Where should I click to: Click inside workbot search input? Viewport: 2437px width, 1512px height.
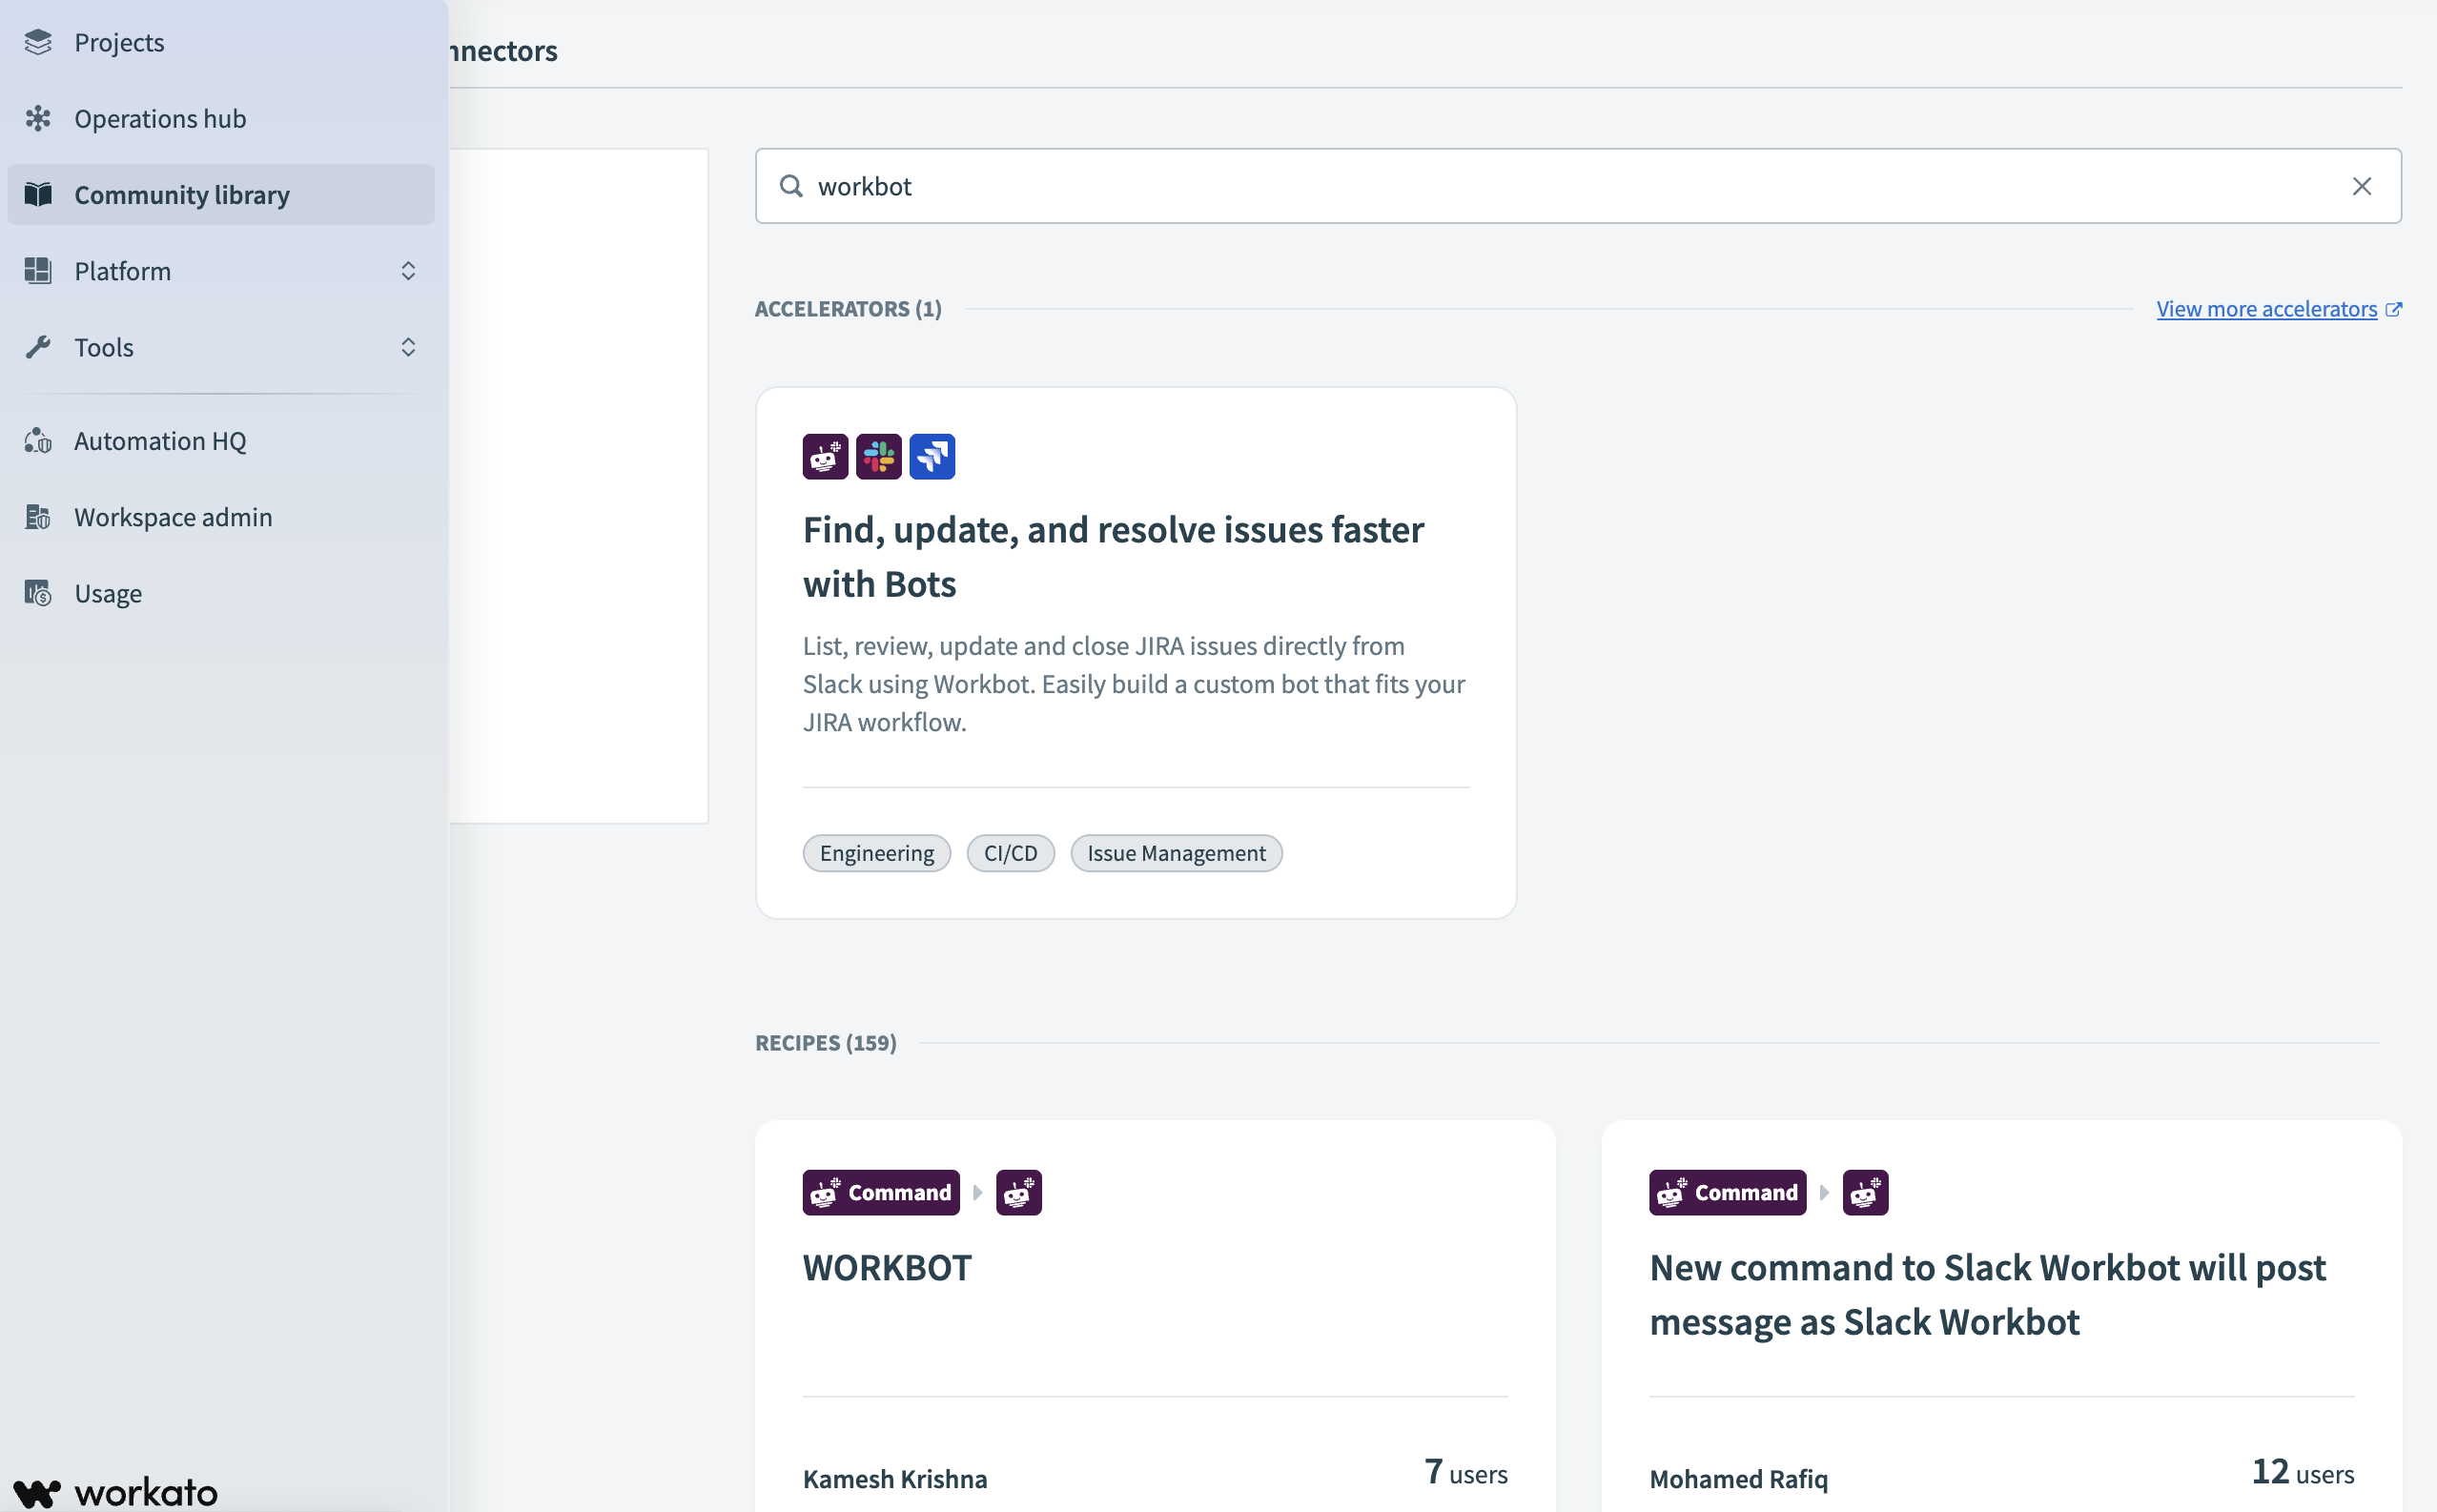(x=1578, y=185)
